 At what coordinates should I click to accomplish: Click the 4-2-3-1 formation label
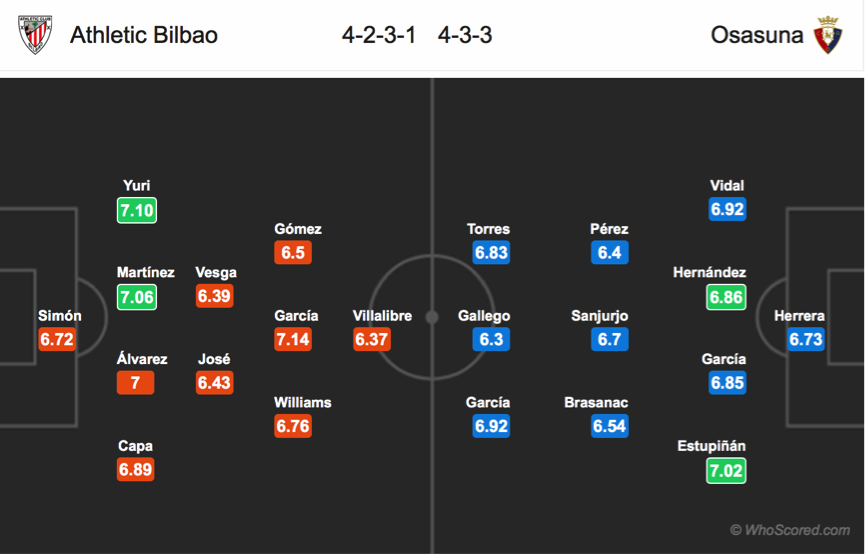[378, 35]
